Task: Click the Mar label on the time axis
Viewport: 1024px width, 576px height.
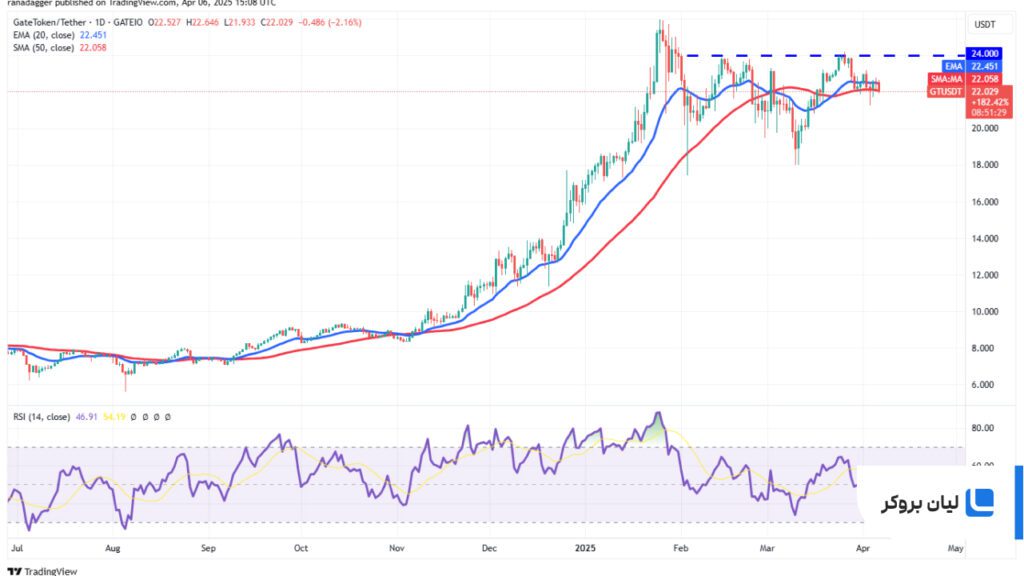Action: point(767,548)
